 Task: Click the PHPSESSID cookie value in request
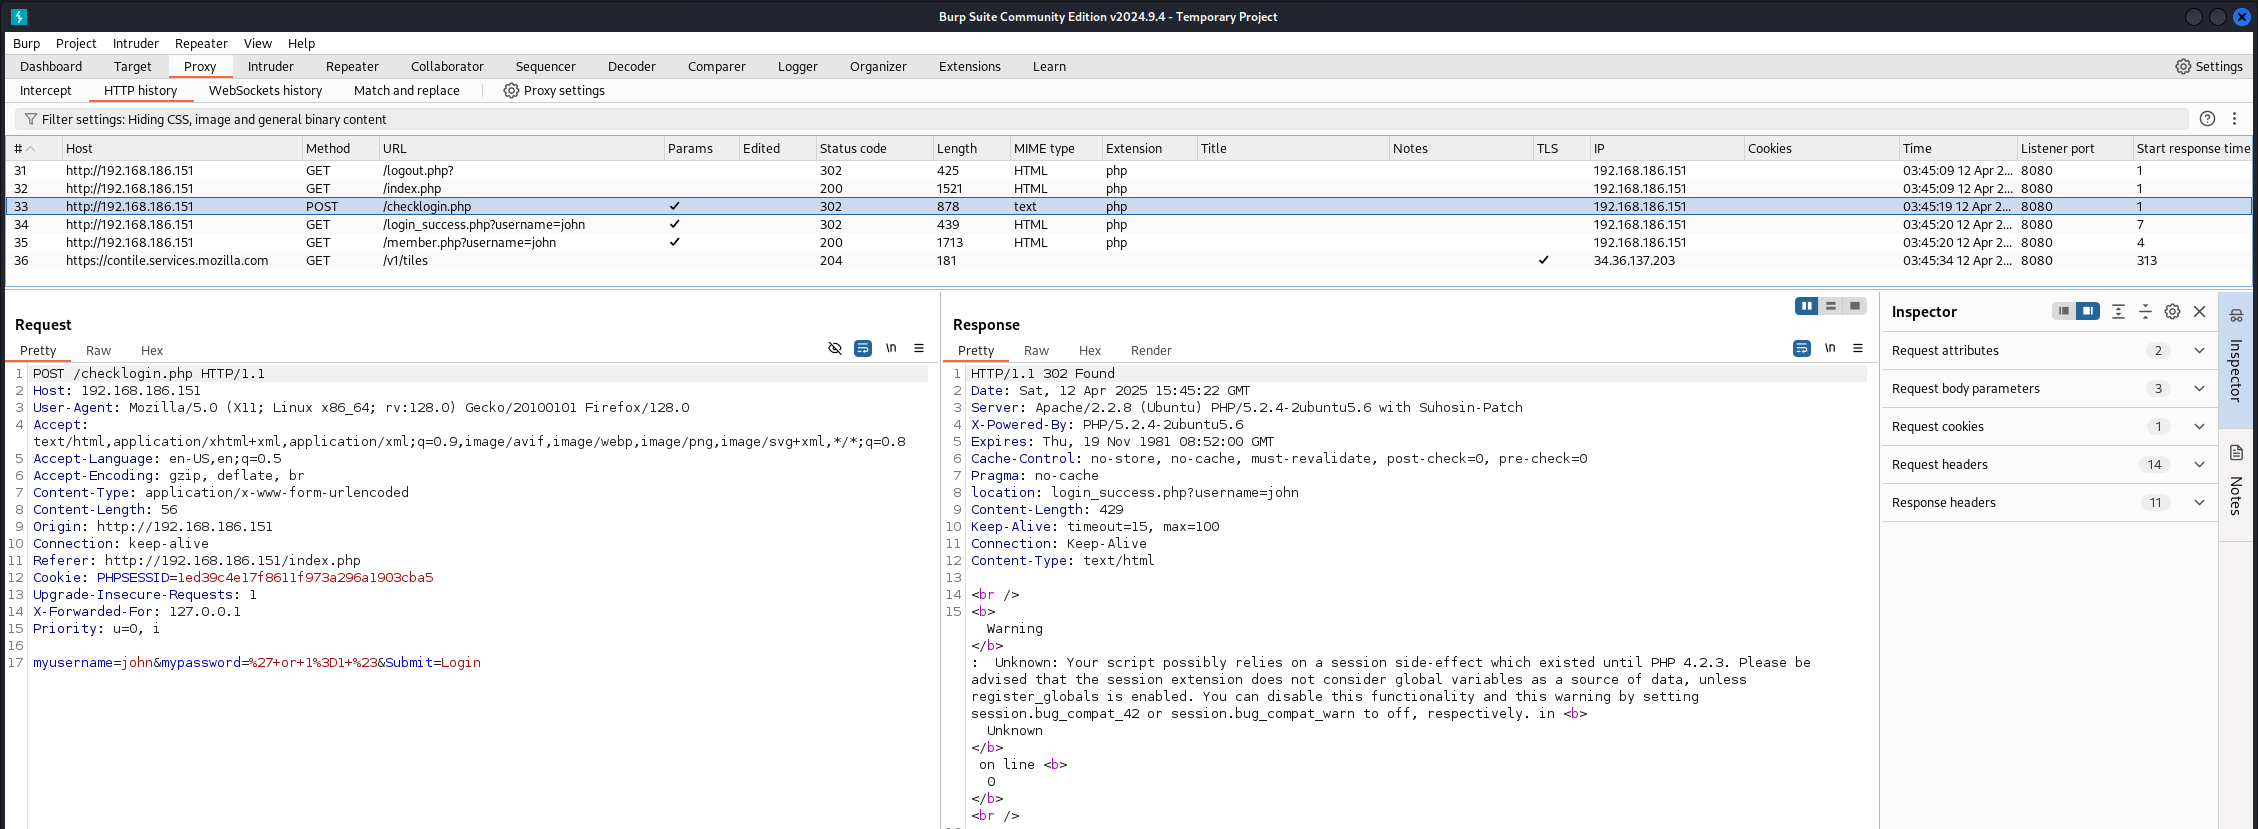305,577
